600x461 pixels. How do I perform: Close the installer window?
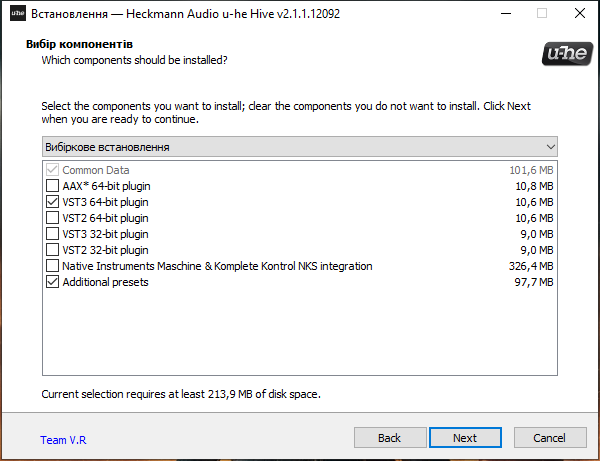[580, 13]
